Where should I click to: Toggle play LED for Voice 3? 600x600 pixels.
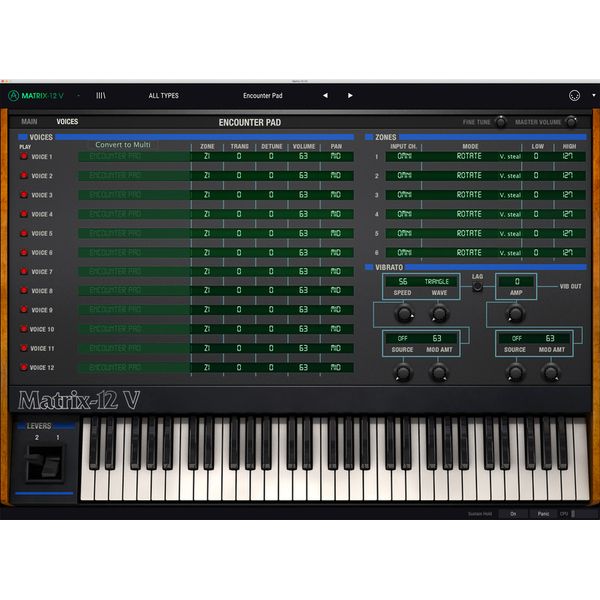(x=24, y=194)
